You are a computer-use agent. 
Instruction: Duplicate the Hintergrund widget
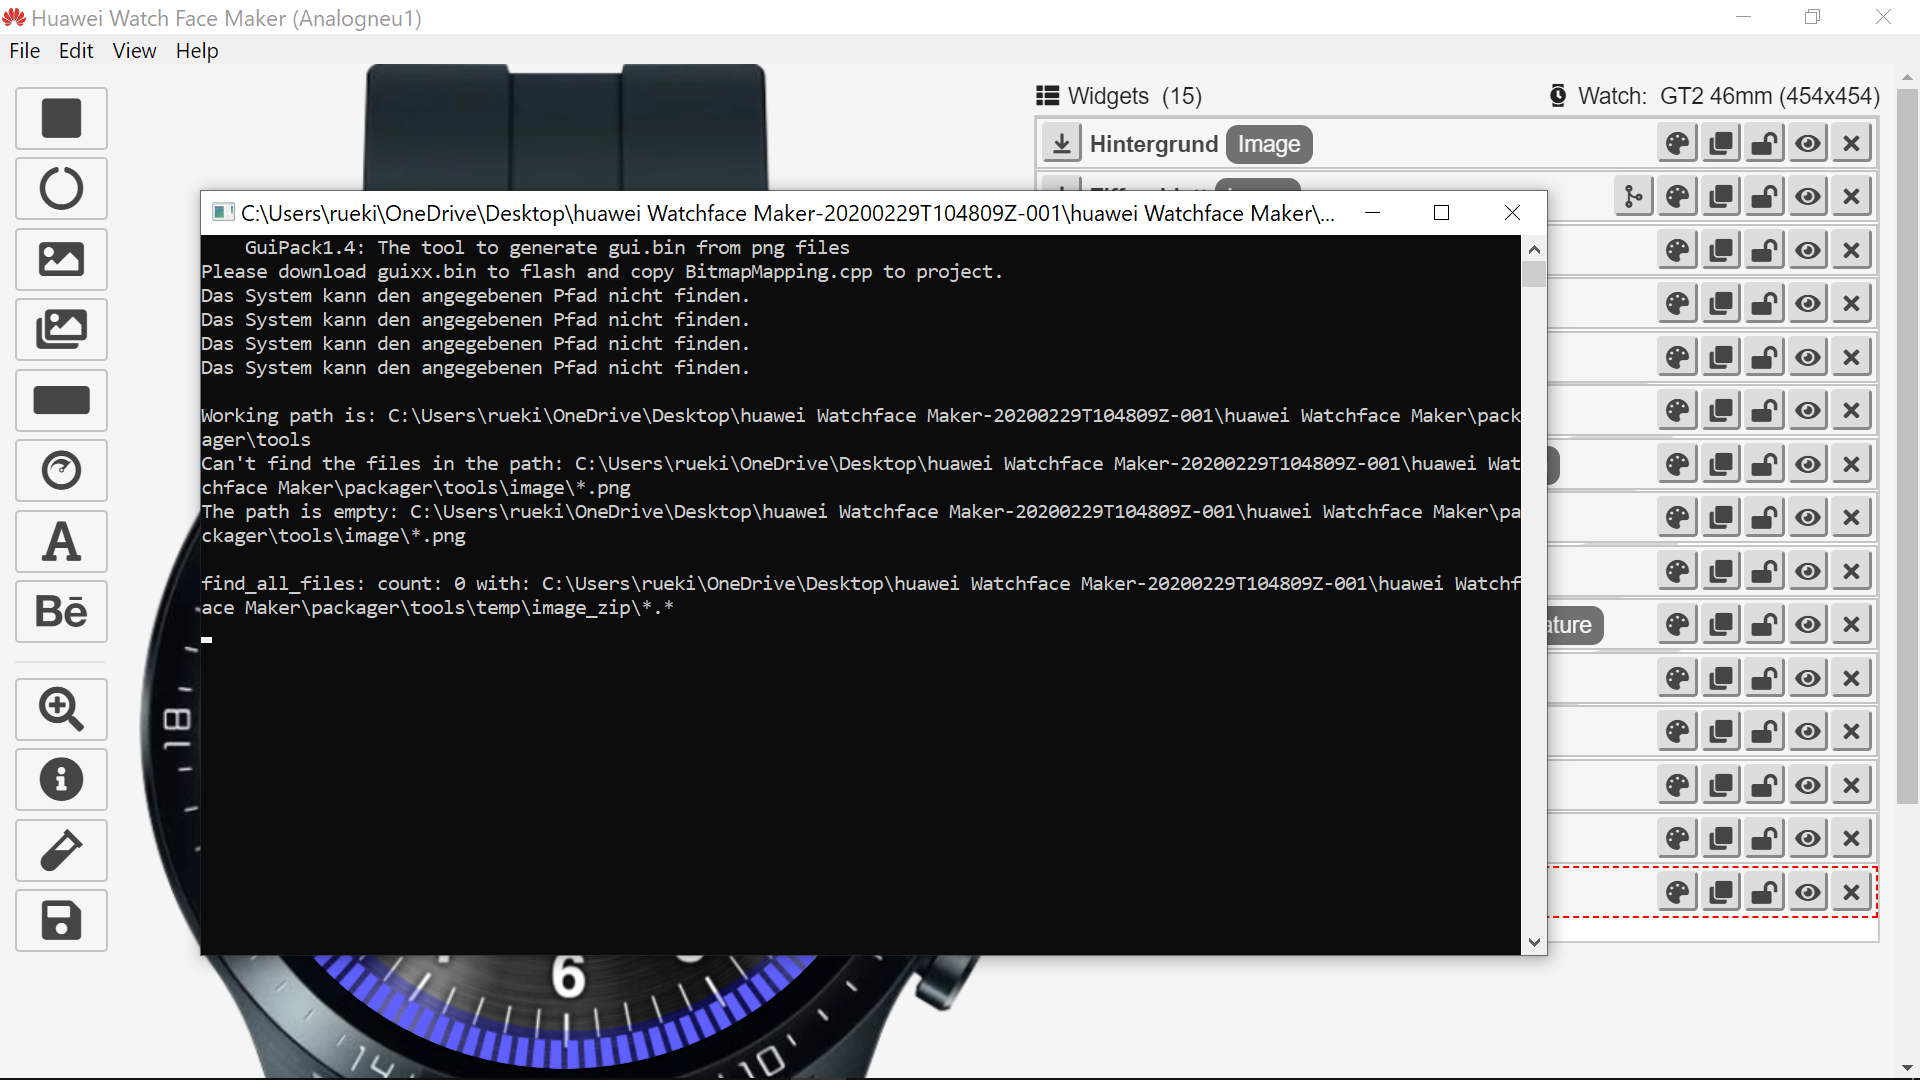coord(1721,143)
